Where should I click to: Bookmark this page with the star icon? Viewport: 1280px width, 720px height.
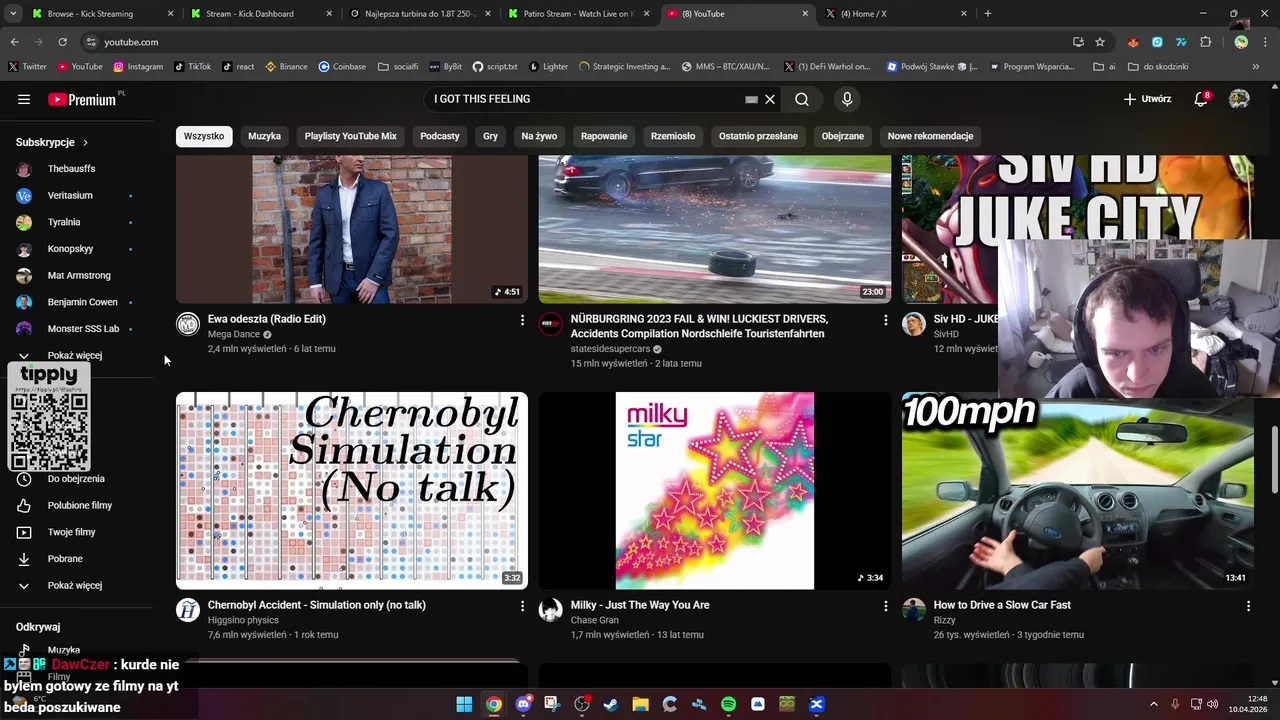coord(1100,42)
